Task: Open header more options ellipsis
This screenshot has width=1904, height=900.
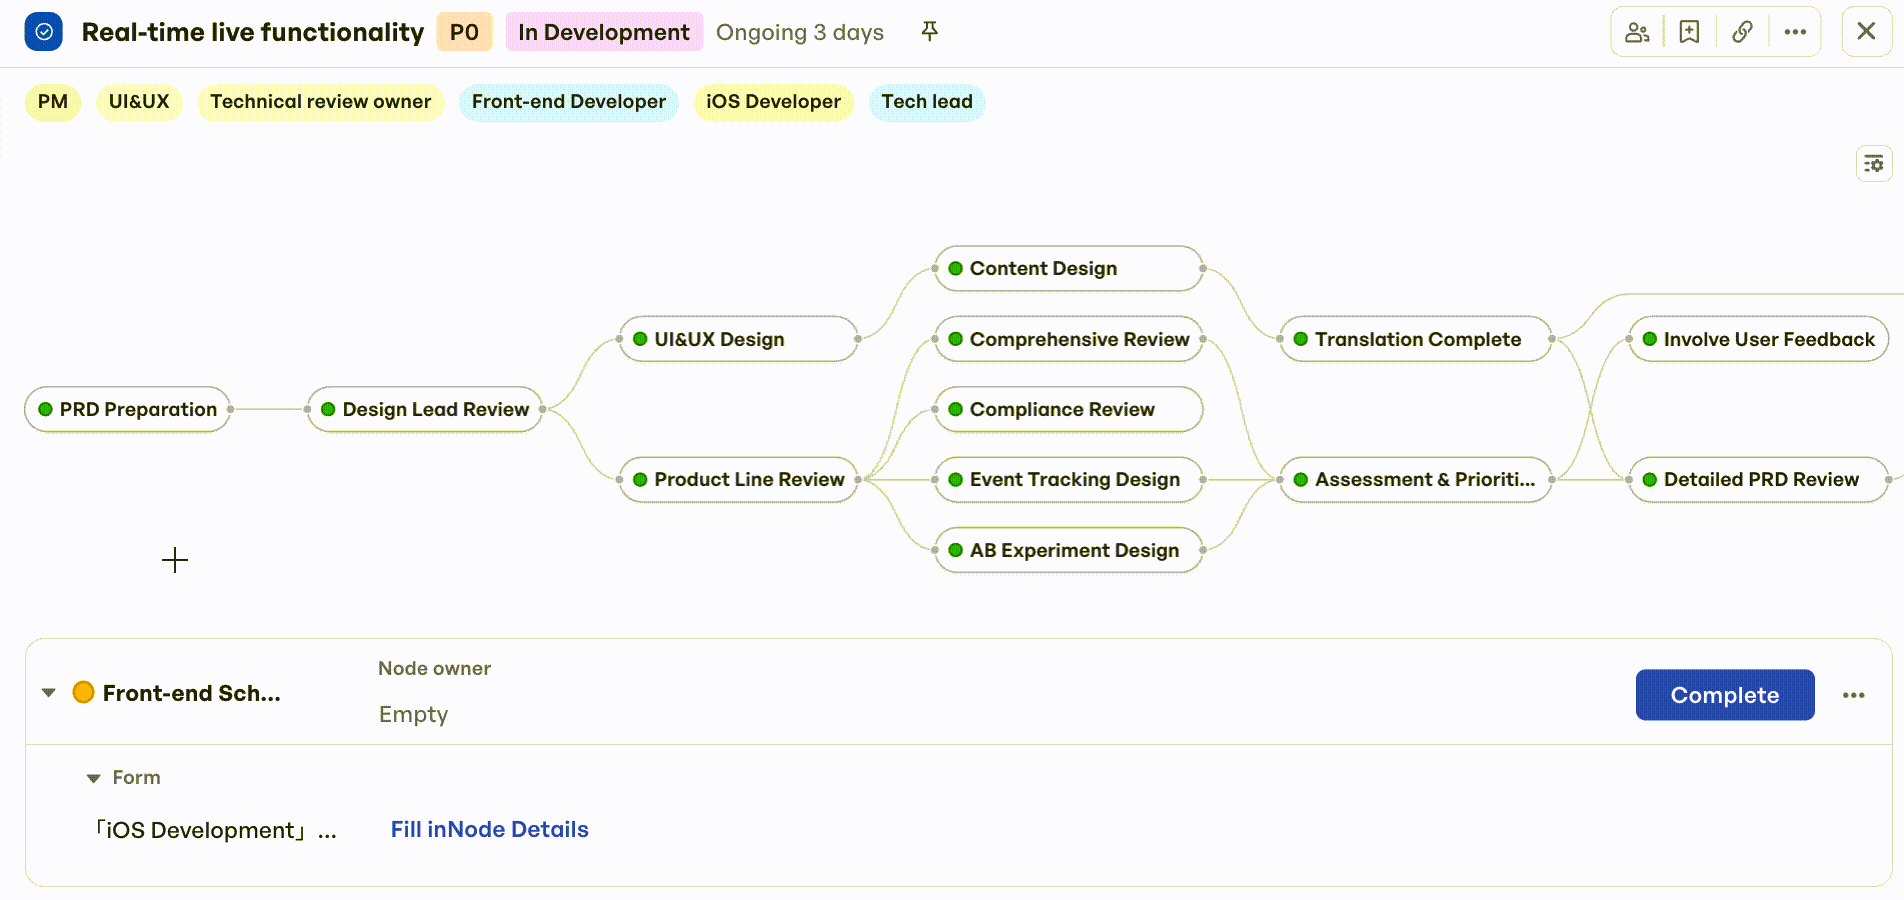Action: (x=1795, y=32)
